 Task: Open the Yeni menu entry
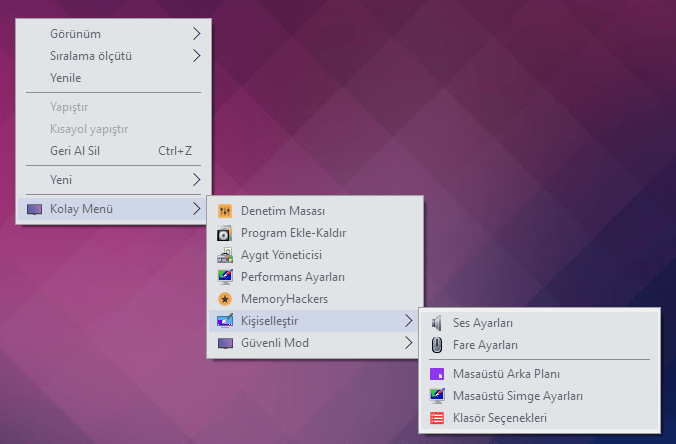(x=113, y=180)
